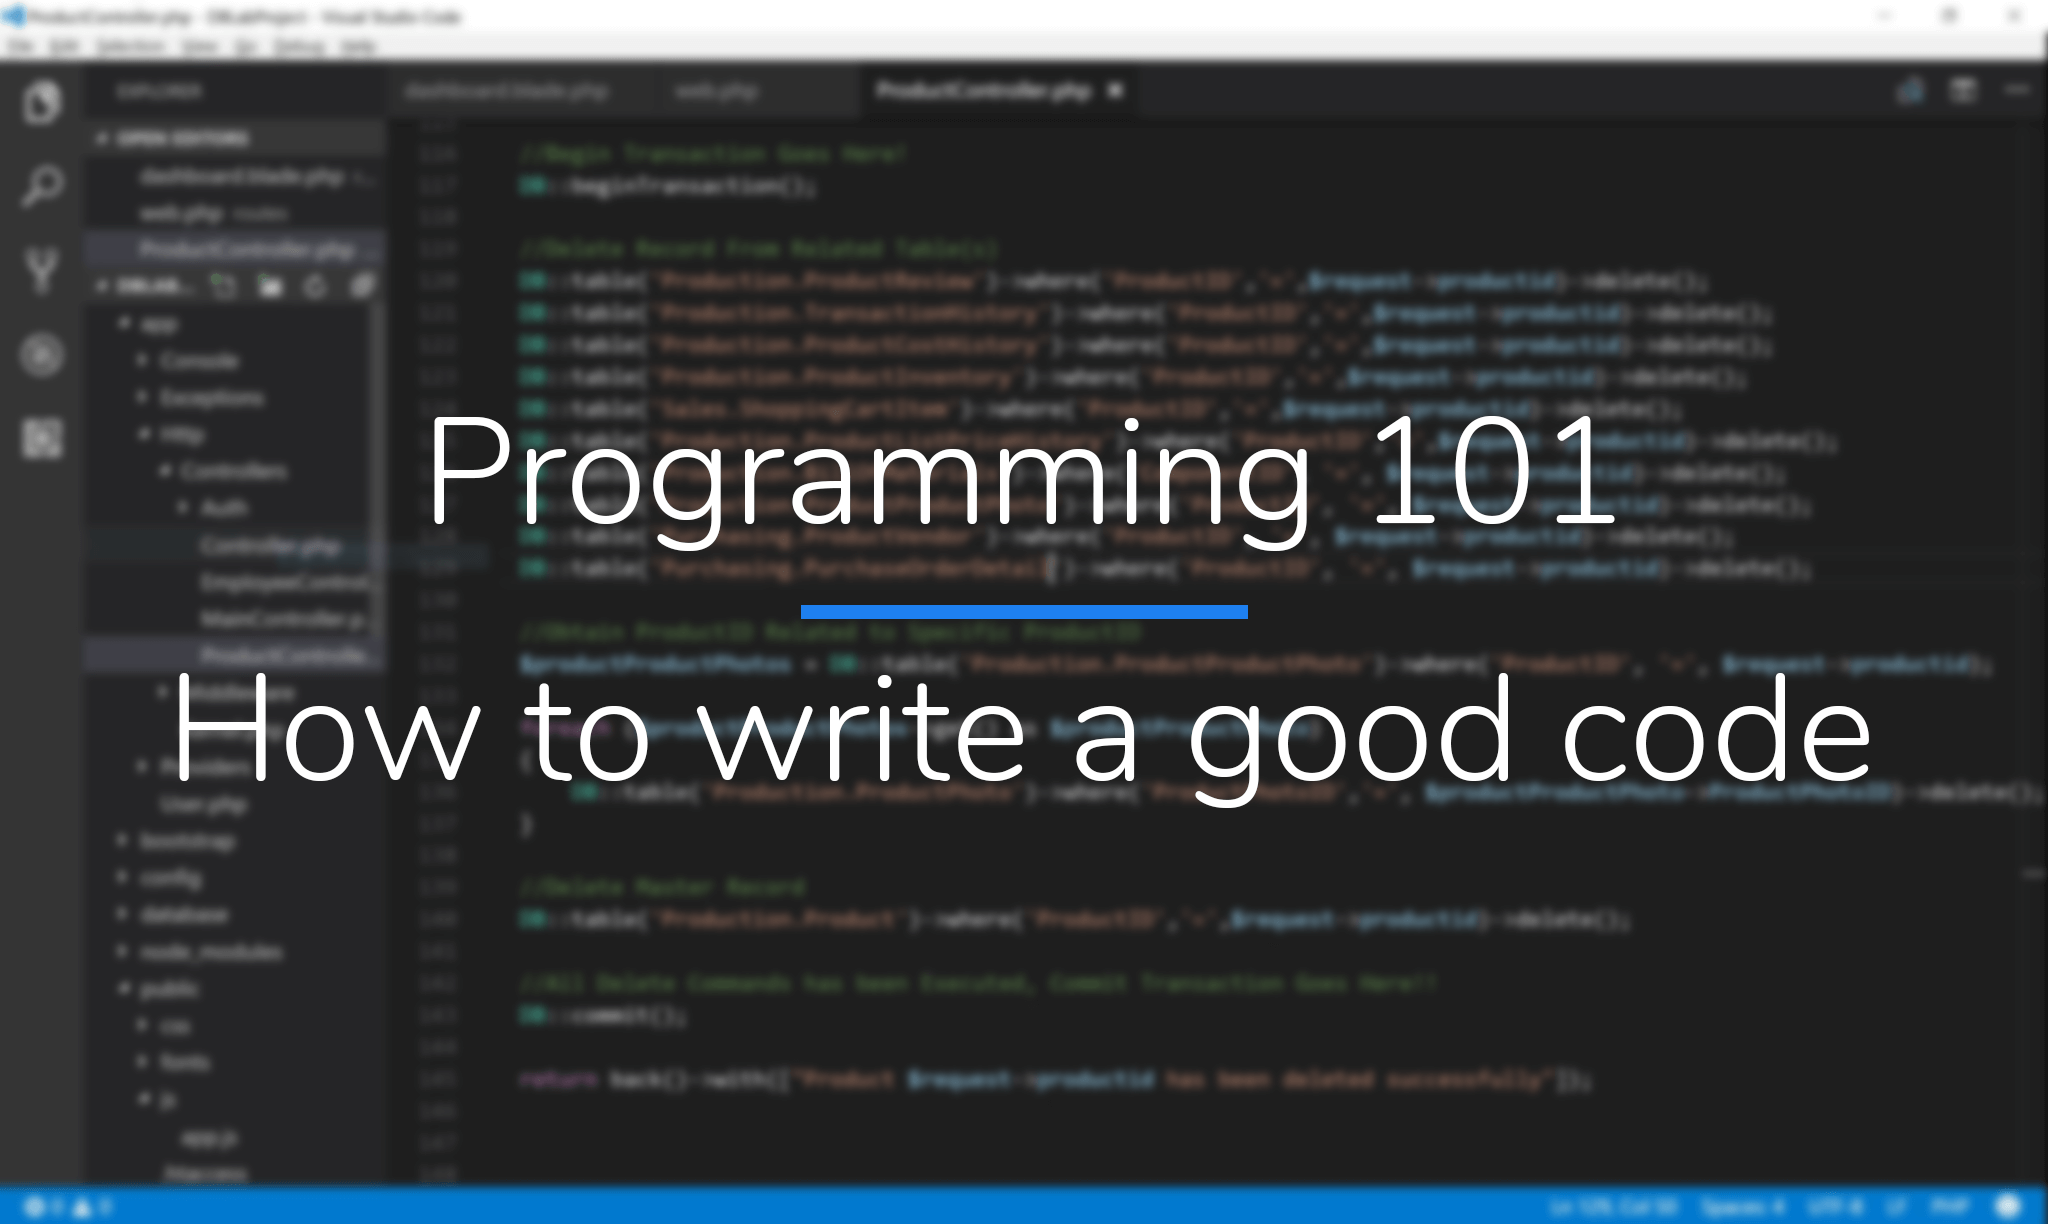Screen dimensions: 2048x1224
Task: Select the Search icon in activity bar
Action: tap(41, 186)
